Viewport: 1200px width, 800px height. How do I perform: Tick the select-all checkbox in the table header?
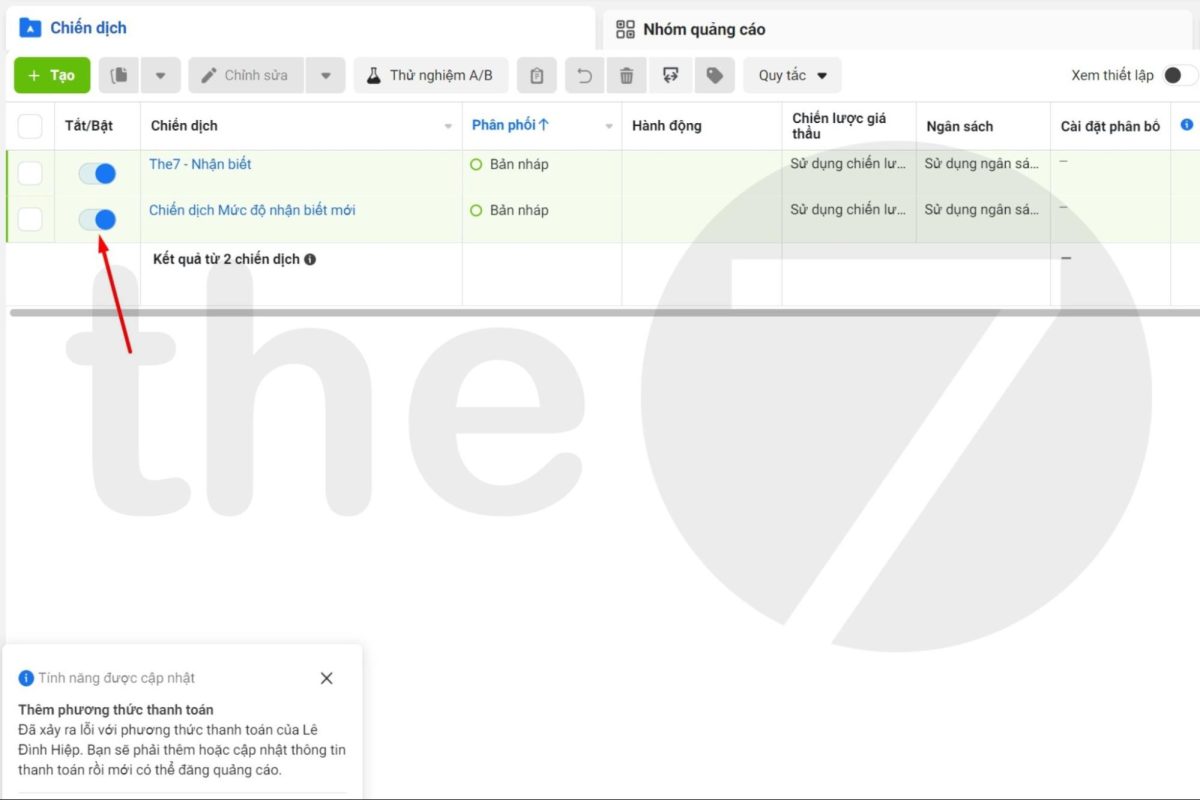coord(30,126)
